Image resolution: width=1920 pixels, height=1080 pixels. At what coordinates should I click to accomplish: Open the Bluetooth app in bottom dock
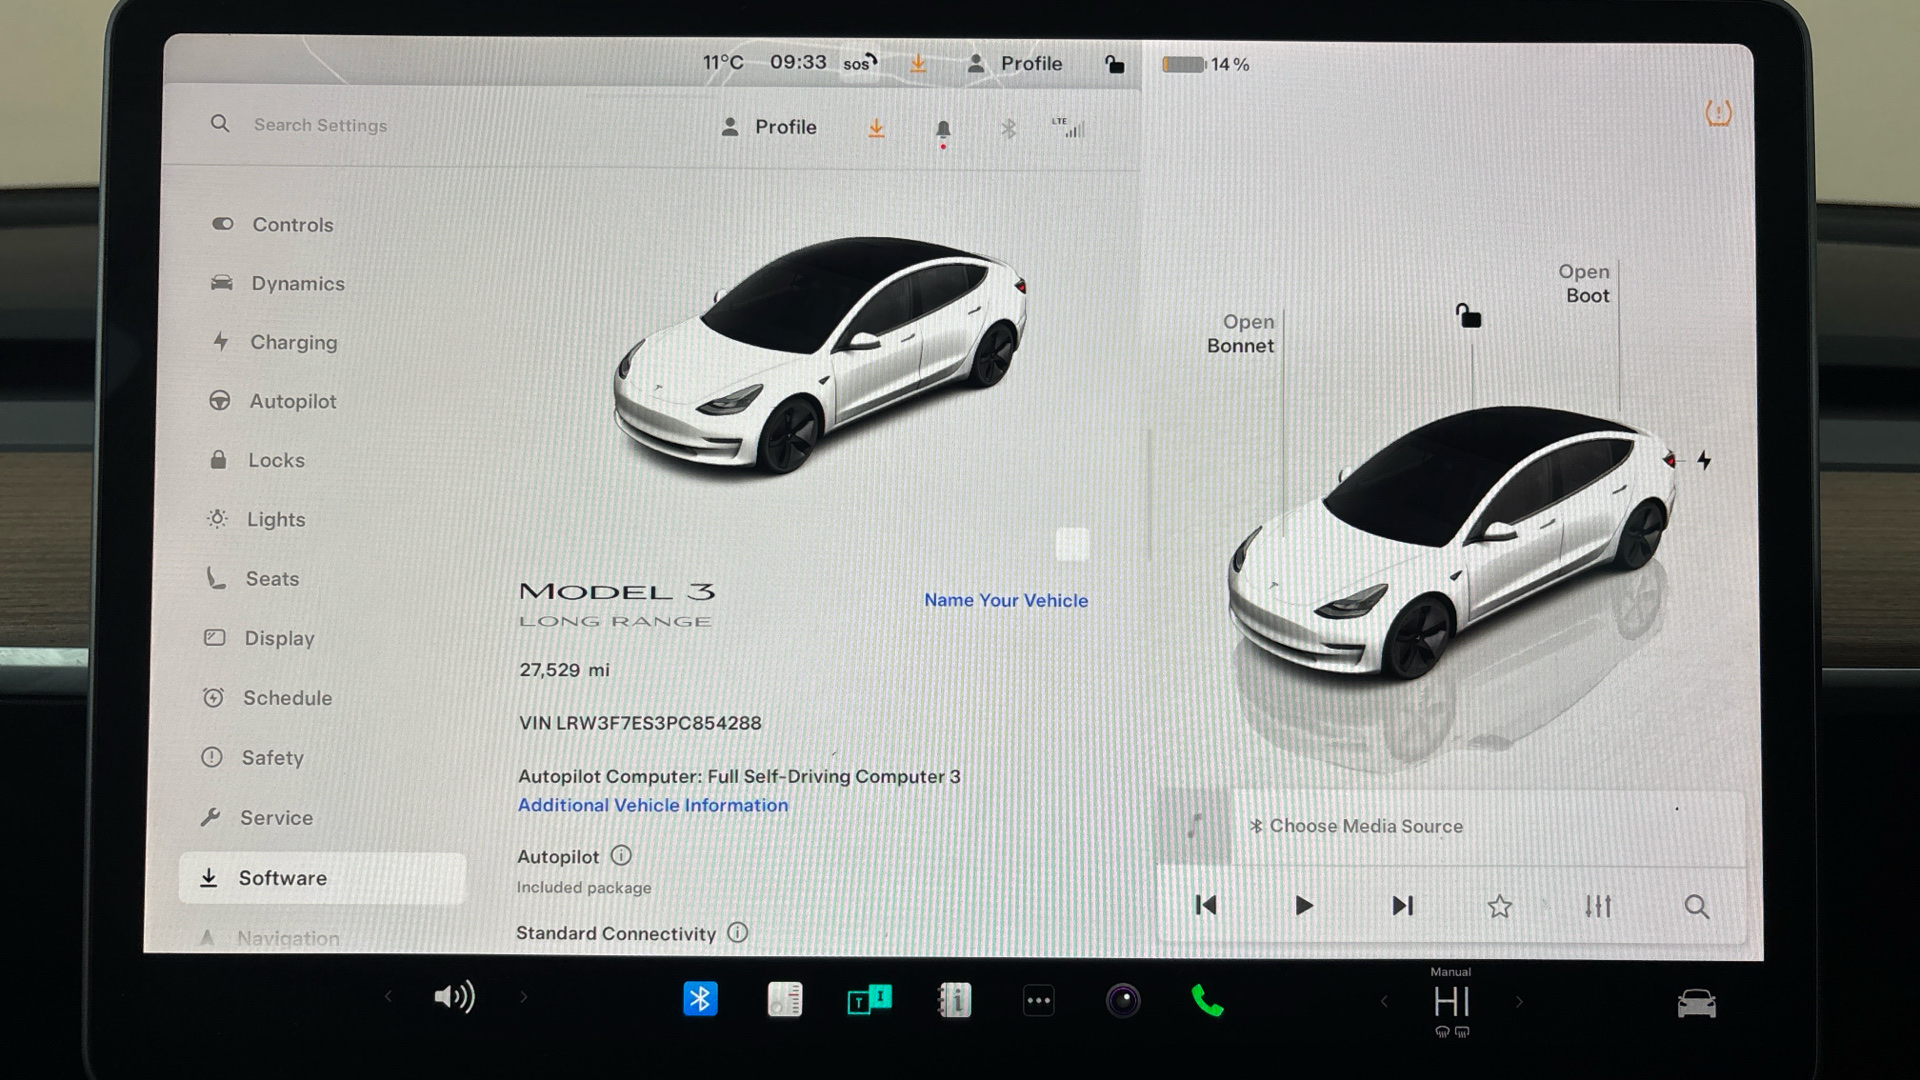tap(700, 999)
